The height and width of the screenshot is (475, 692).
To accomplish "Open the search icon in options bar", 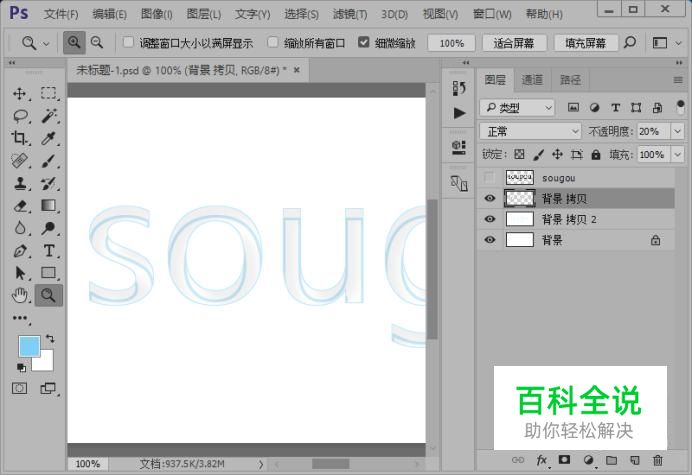I will 630,42.
